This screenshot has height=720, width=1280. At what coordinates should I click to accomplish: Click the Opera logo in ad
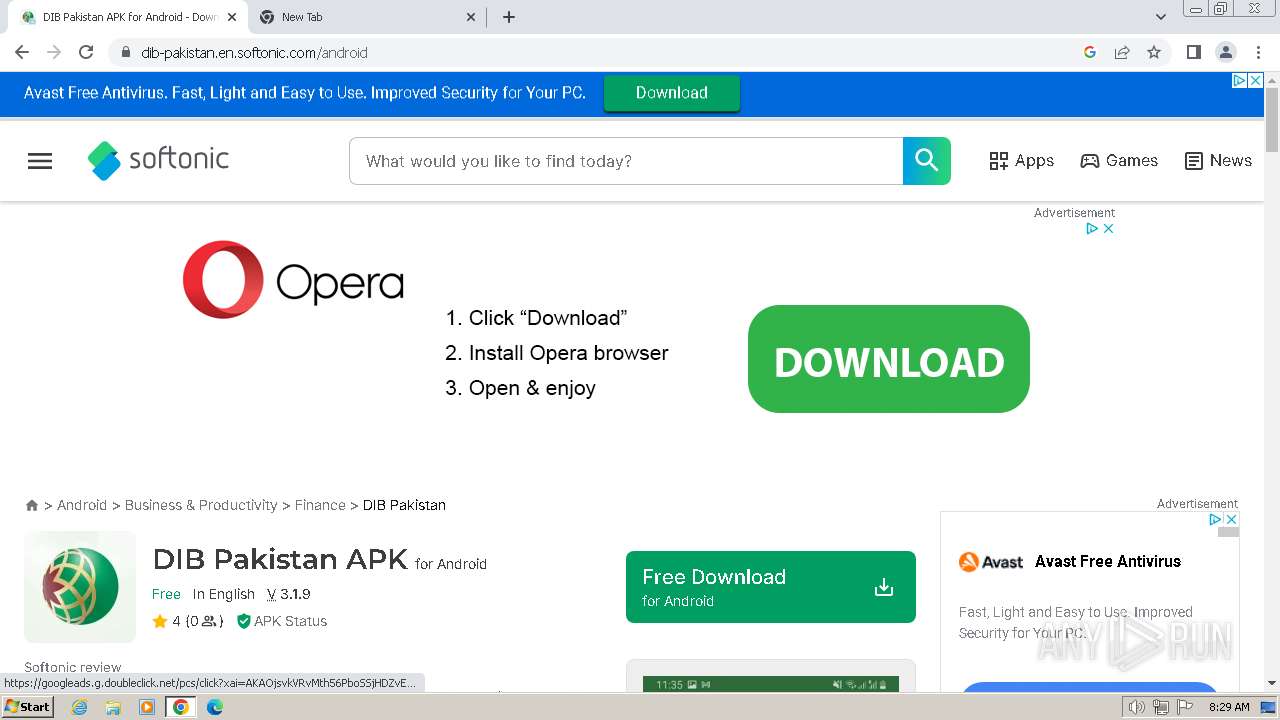point(293,280)
